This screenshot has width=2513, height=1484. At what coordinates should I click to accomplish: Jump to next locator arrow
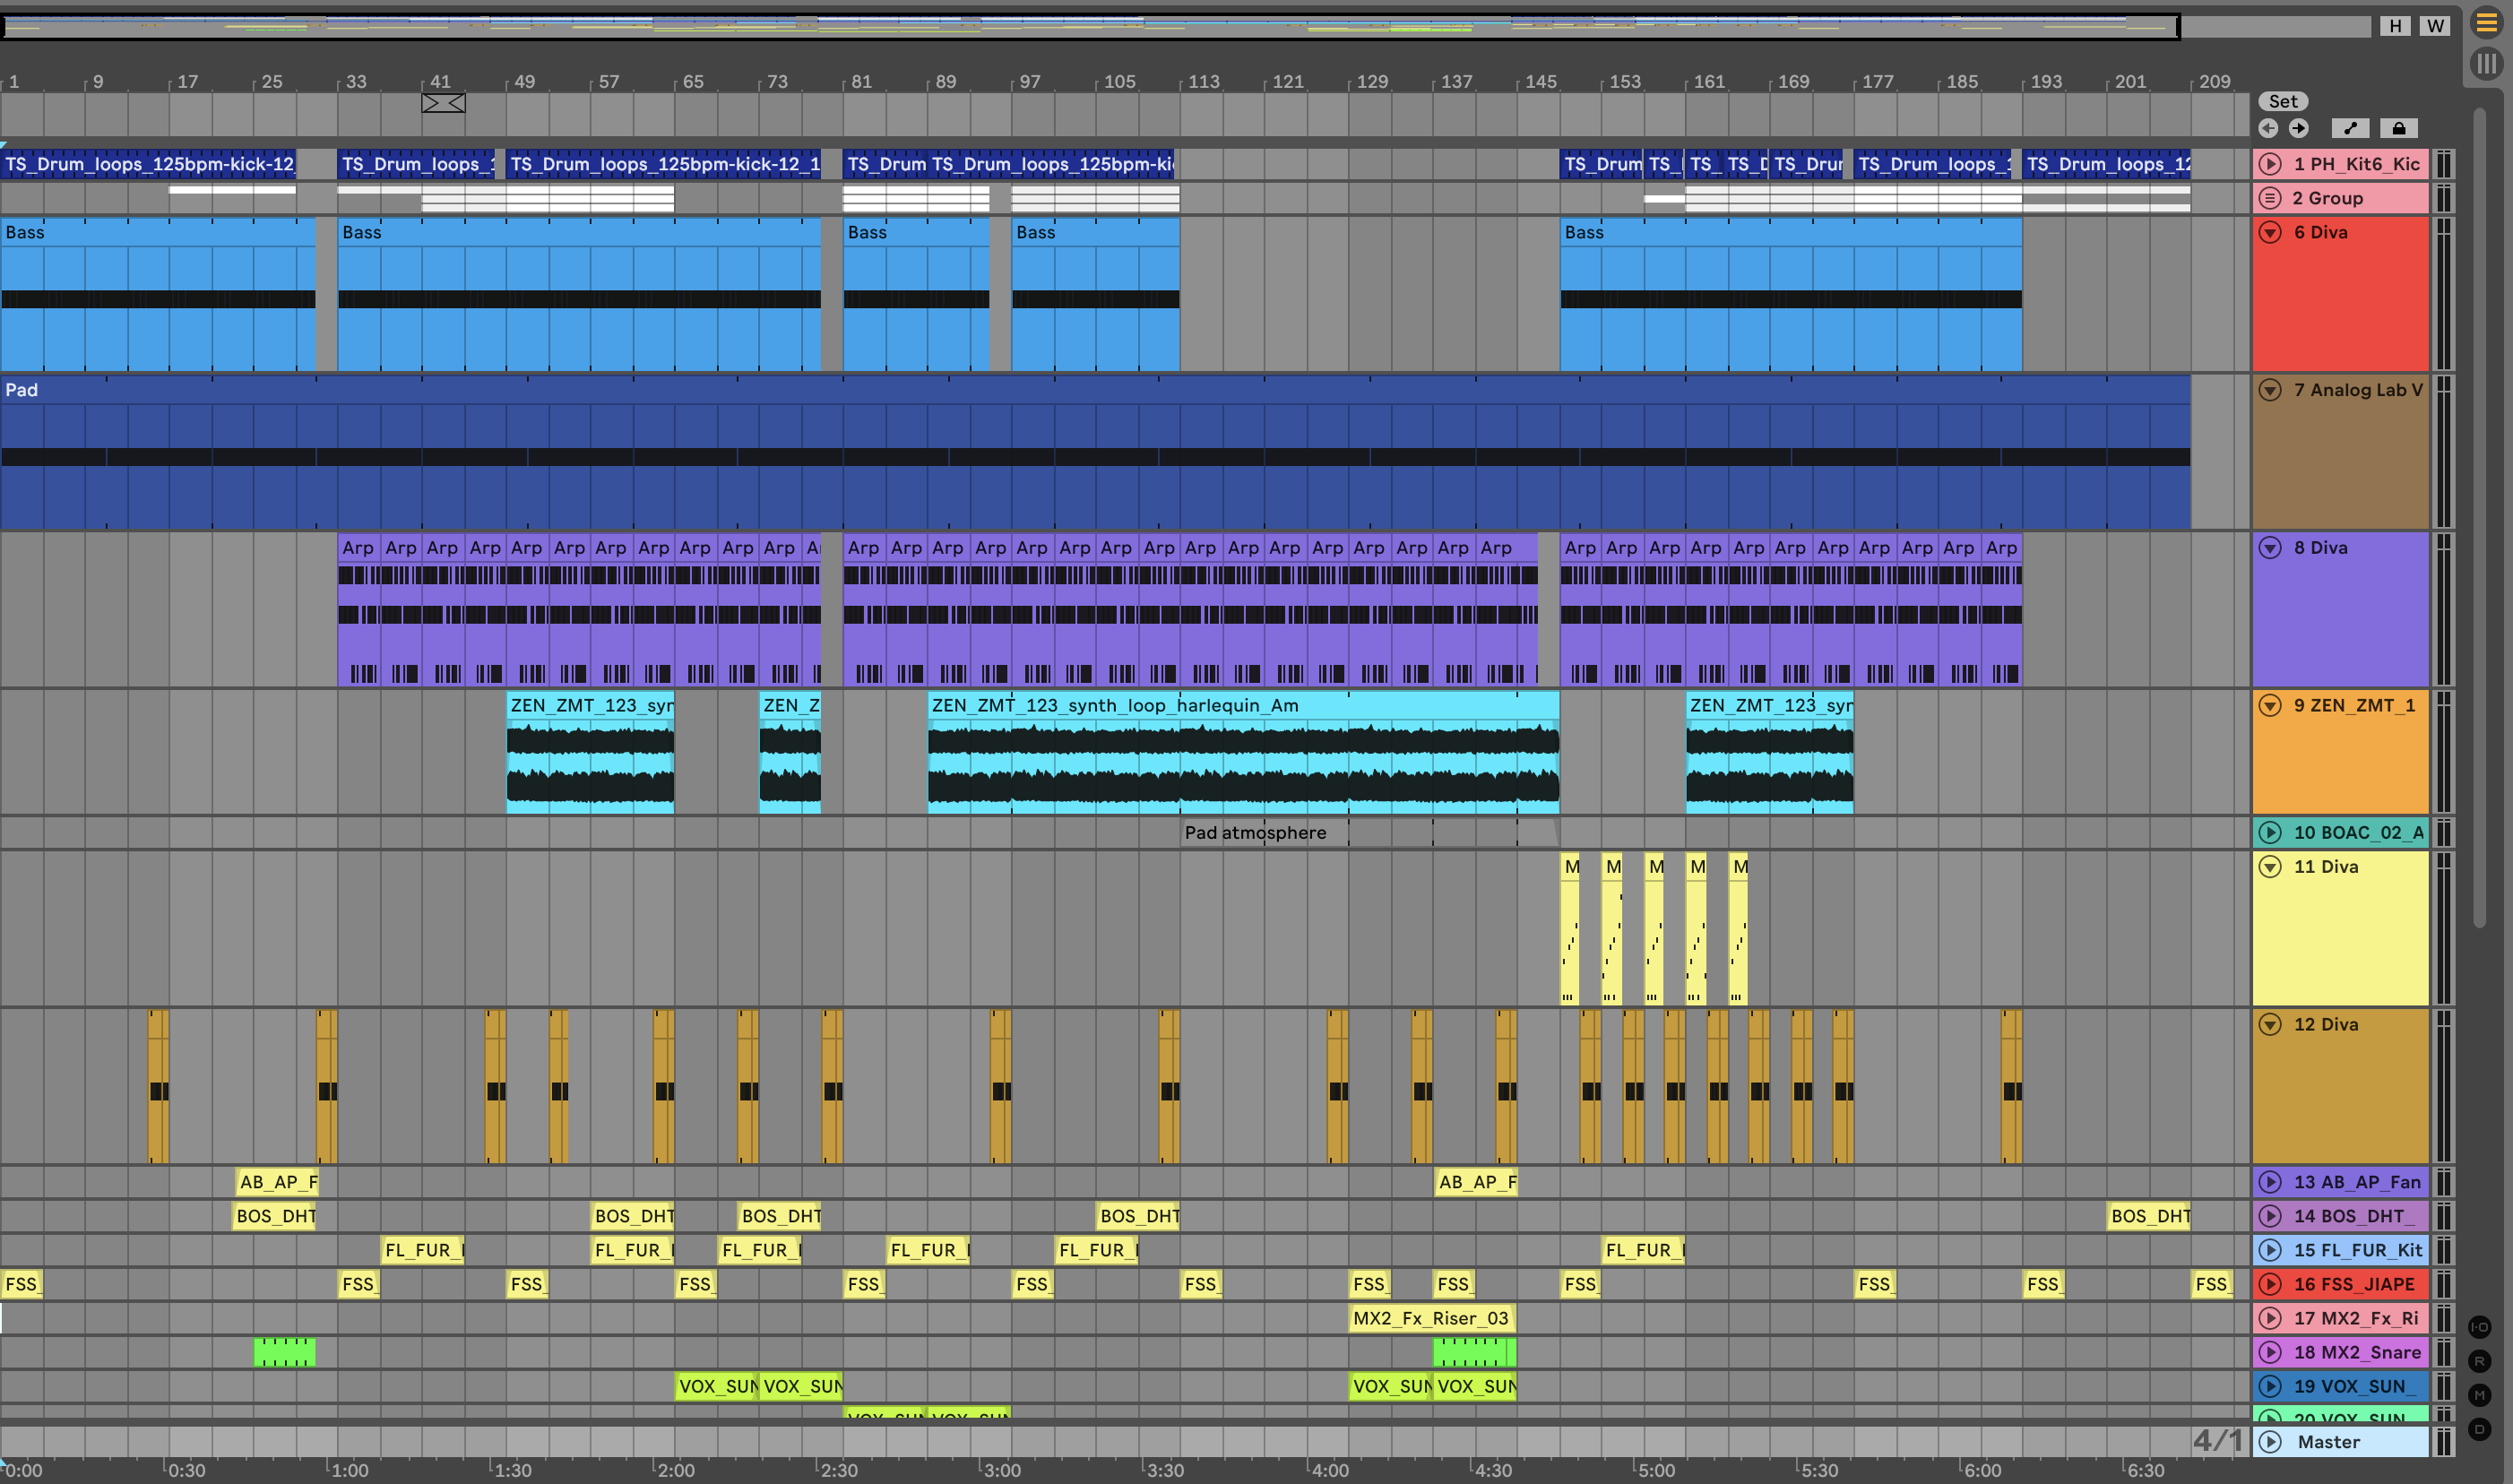[x=2299, y=128]
